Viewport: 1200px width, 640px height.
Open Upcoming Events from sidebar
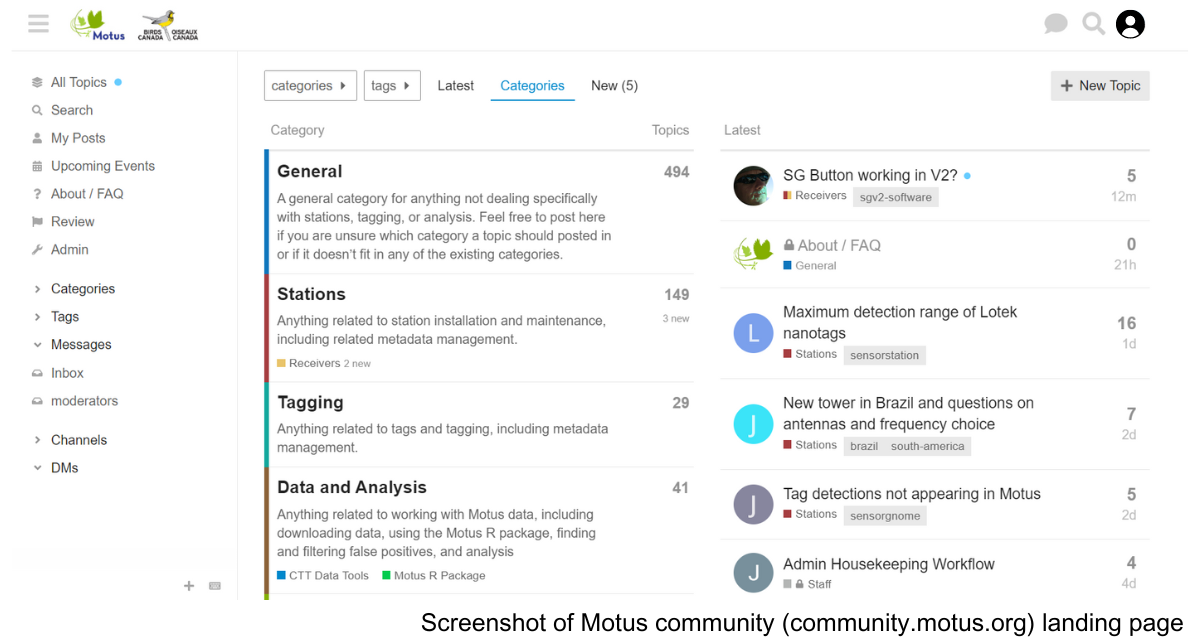click(102, 166)
